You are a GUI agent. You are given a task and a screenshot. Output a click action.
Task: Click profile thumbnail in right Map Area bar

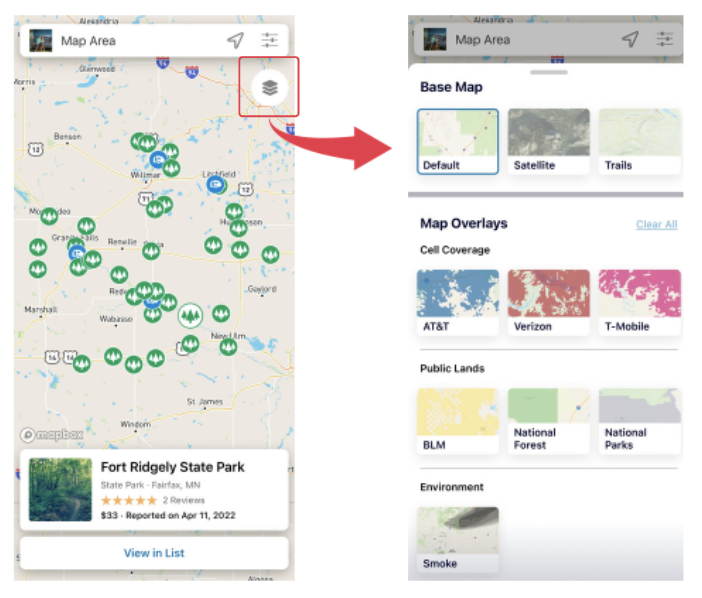[435, 39]
